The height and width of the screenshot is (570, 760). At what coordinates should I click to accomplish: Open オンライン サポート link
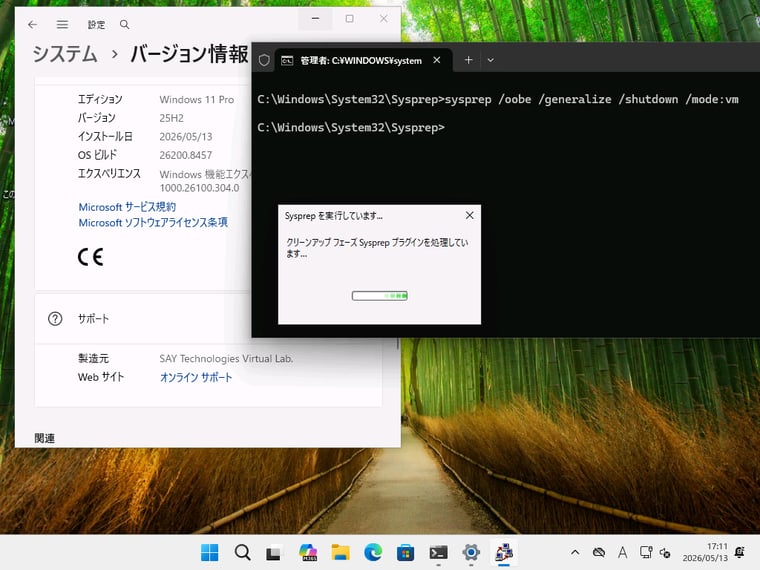click(196, 377)
